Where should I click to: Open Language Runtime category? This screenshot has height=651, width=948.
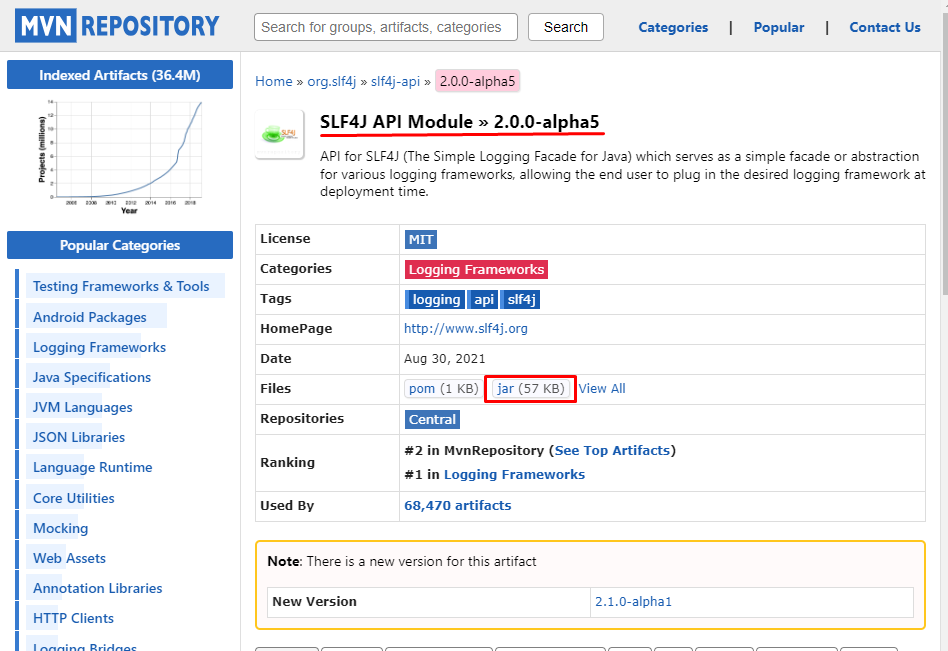pos(93,467)
